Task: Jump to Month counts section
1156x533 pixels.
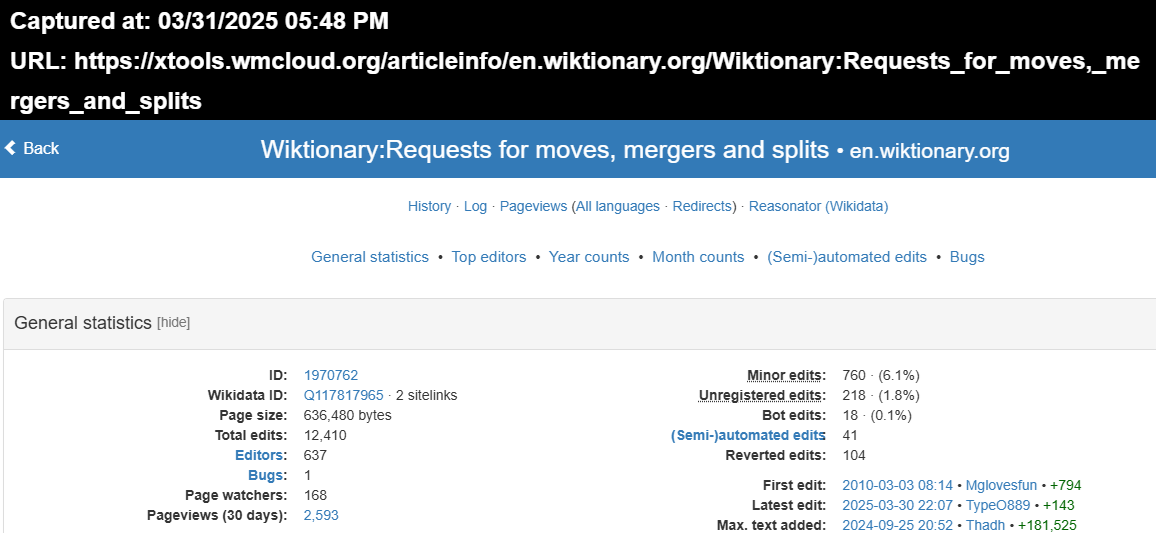Action: (698, 257)
